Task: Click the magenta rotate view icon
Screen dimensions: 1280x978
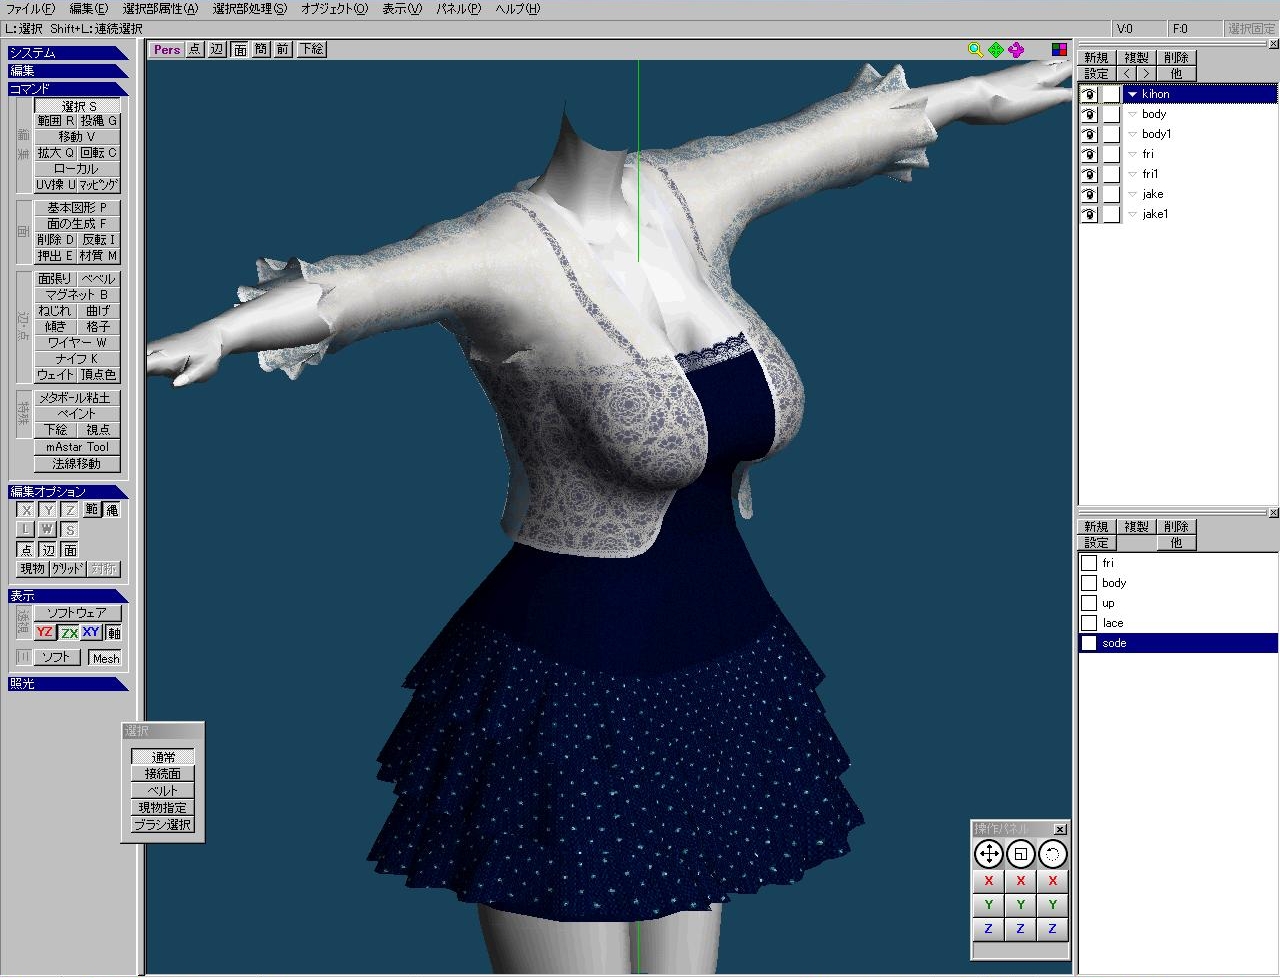Action: [x=1016, y=49]
